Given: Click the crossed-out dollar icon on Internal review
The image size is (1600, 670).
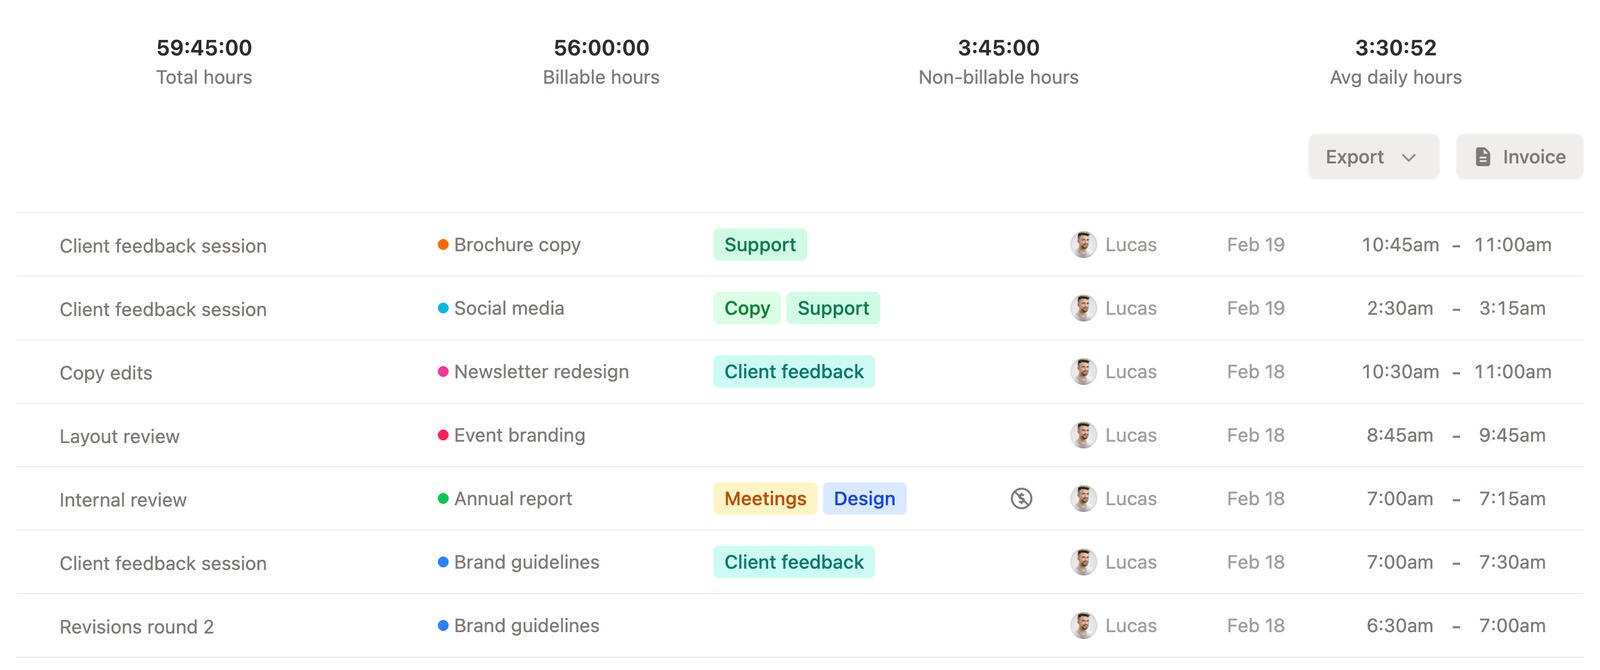Looking at the screenshot, I should coord(1021,498).
